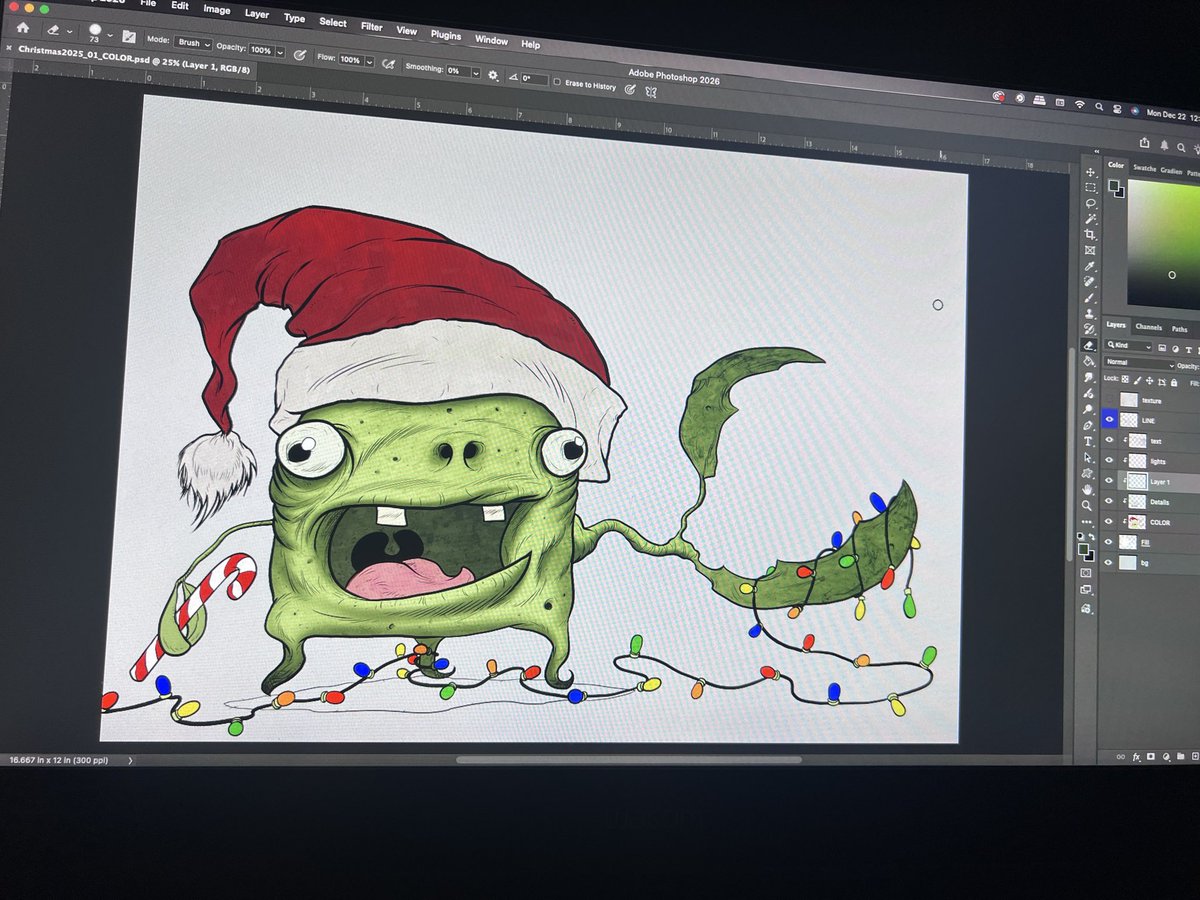Image resolution: width=1200 pixels, height=900 pixels.
Task: Select the Crop tool
Action: [x=1090, y=234]
